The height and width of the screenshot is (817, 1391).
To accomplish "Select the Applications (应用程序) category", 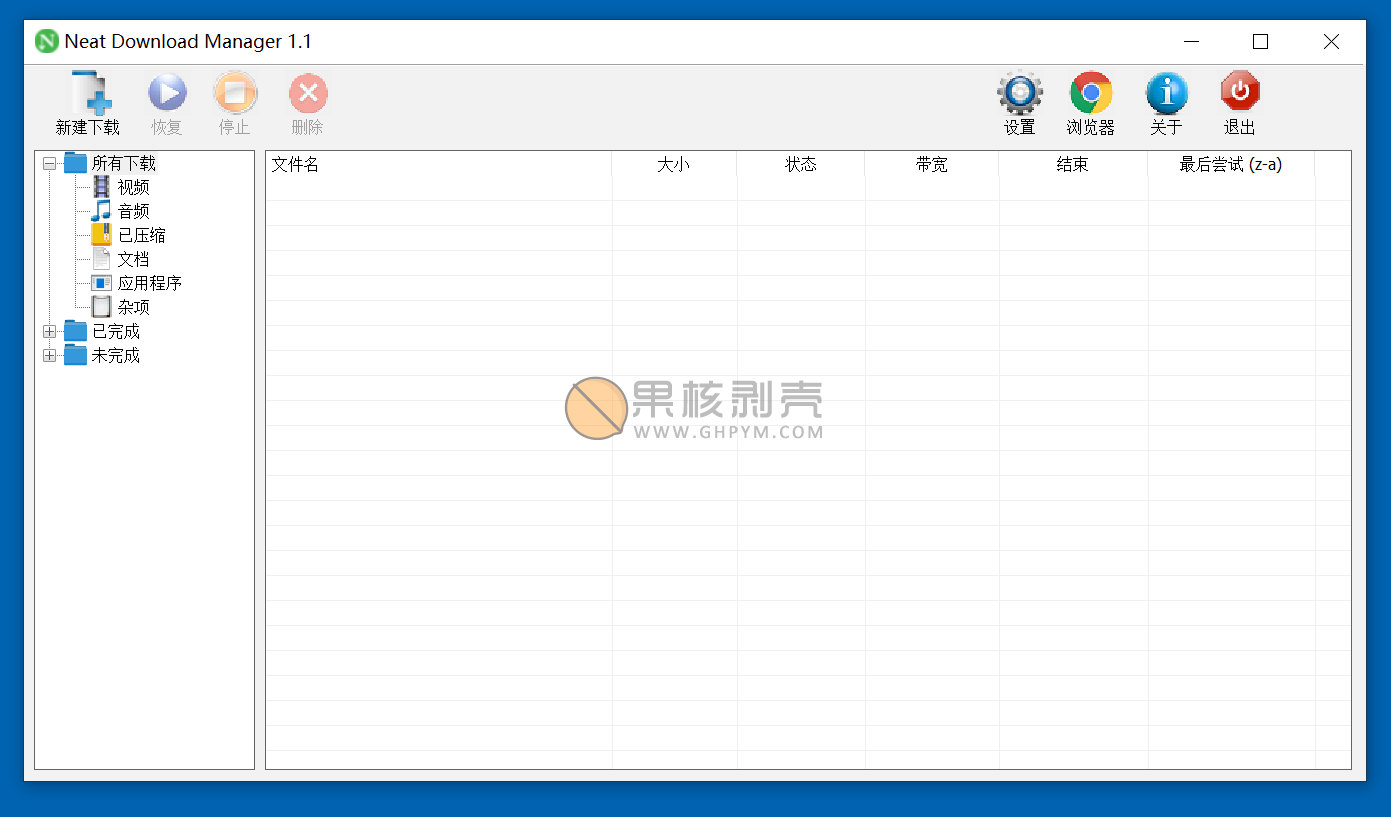I will 148,284.
